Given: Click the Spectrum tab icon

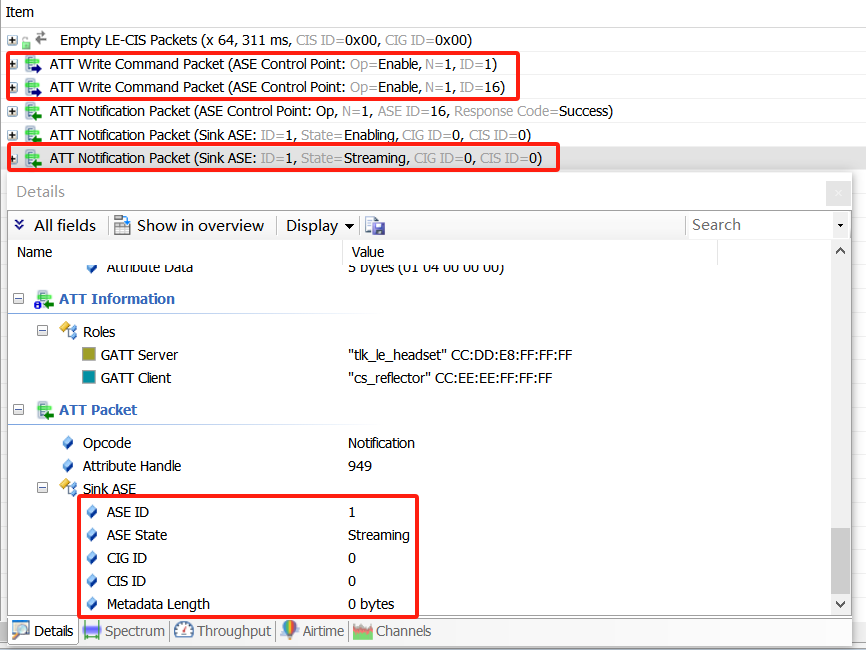Looking at the screenshot, I should click(x=92, y=631).
